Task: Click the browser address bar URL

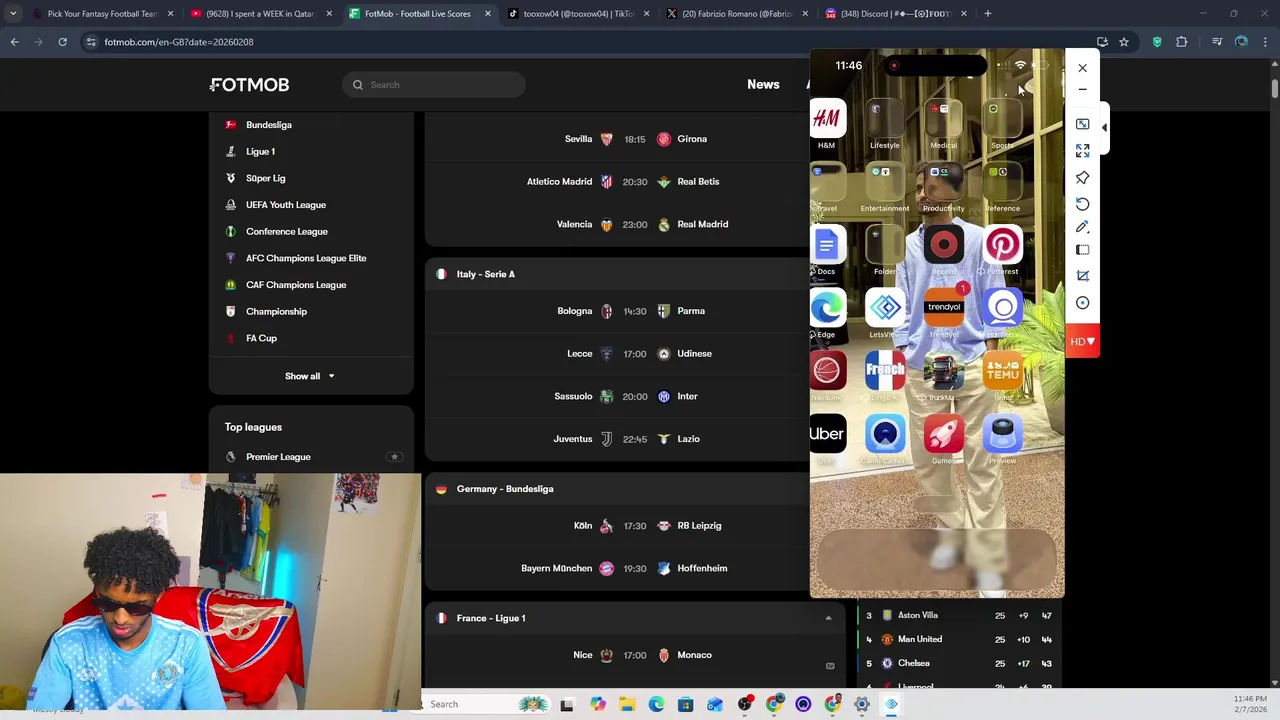Action: [179, 42]
